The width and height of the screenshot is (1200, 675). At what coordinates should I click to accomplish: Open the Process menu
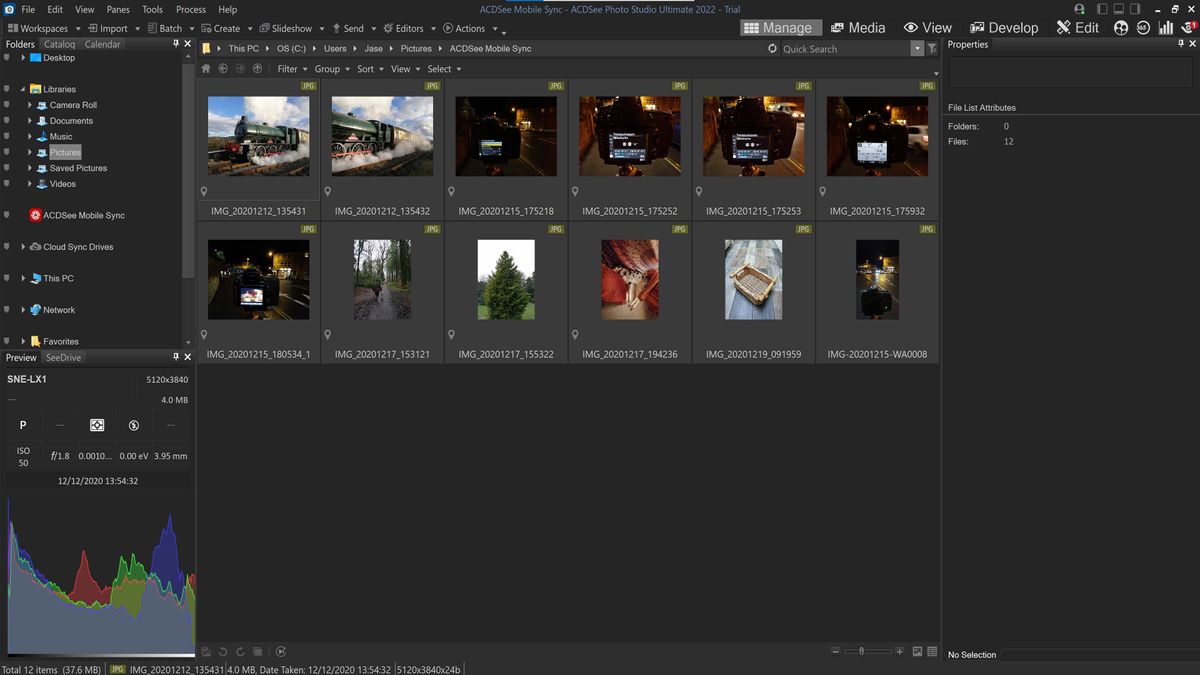(190, 9)
